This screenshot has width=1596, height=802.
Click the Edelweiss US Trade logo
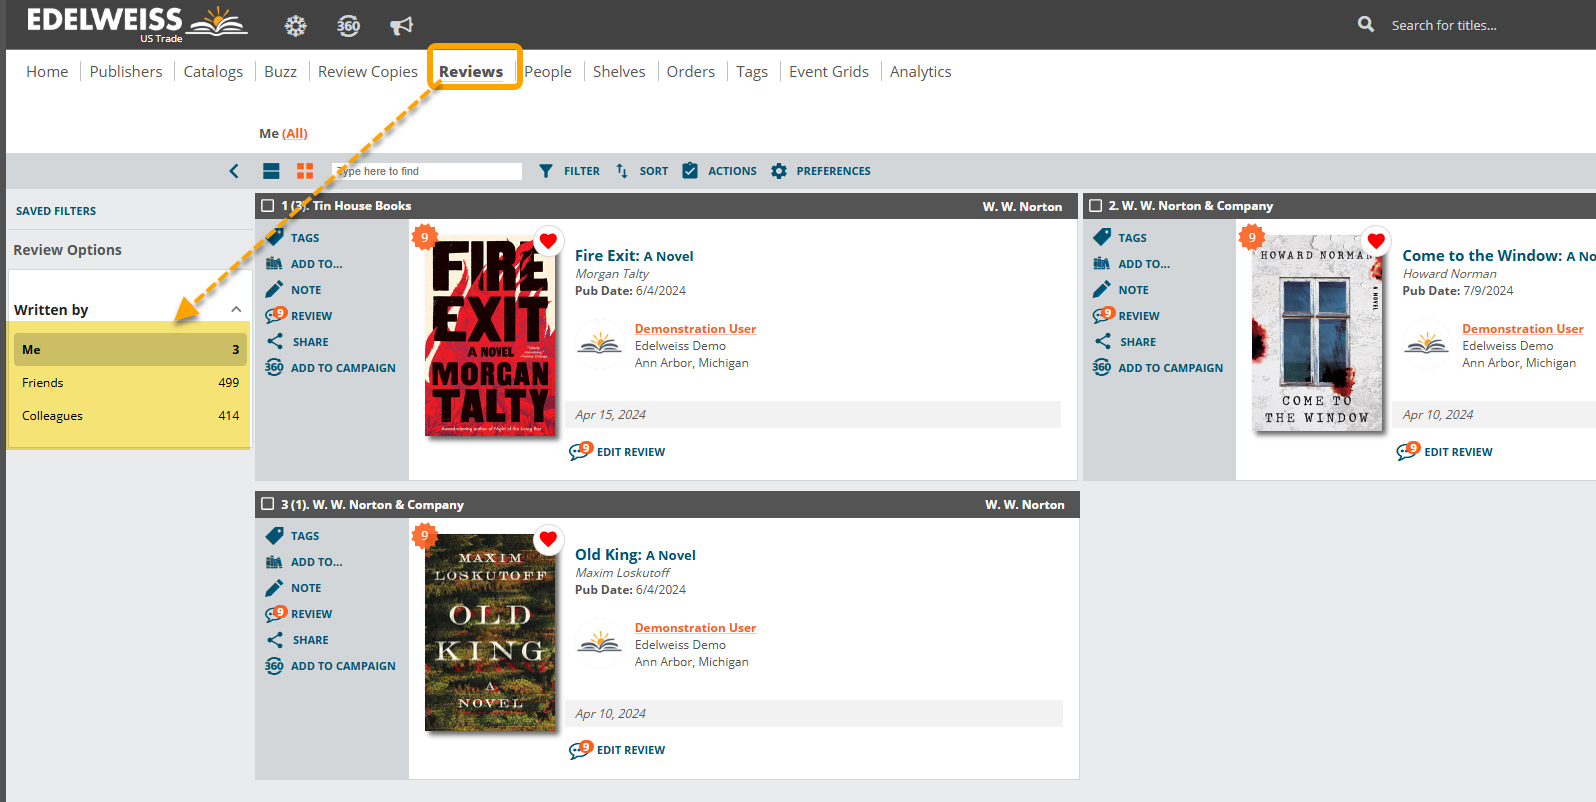[x=136, y=24]
